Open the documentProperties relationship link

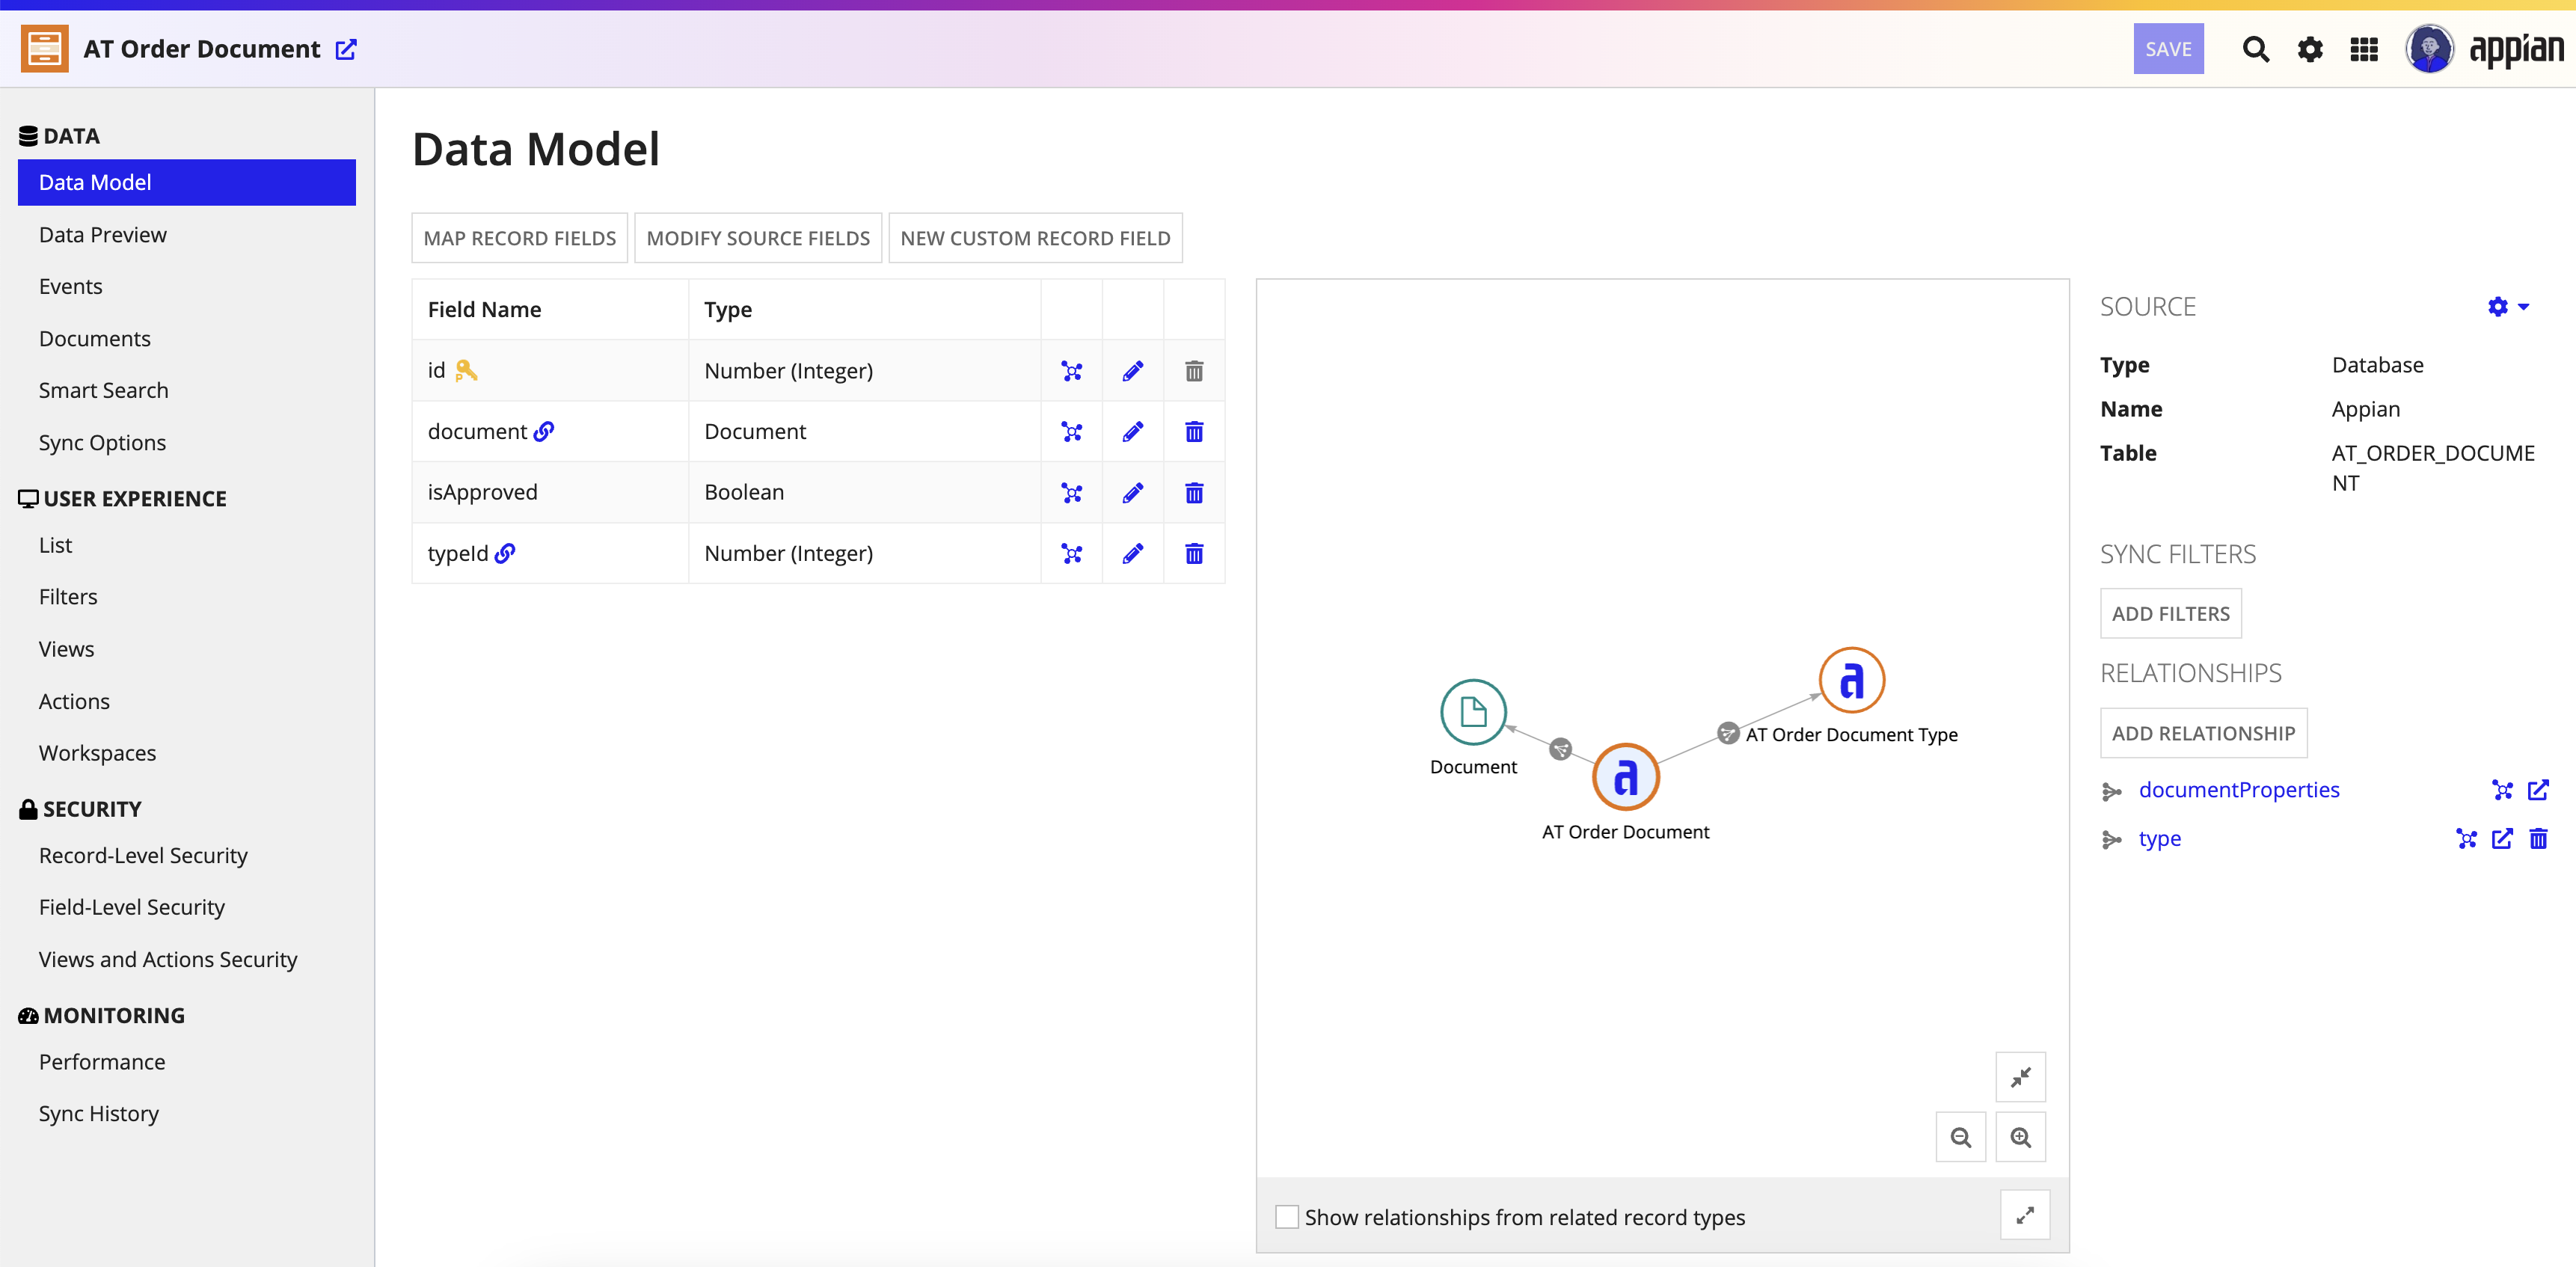(2239, 790)
